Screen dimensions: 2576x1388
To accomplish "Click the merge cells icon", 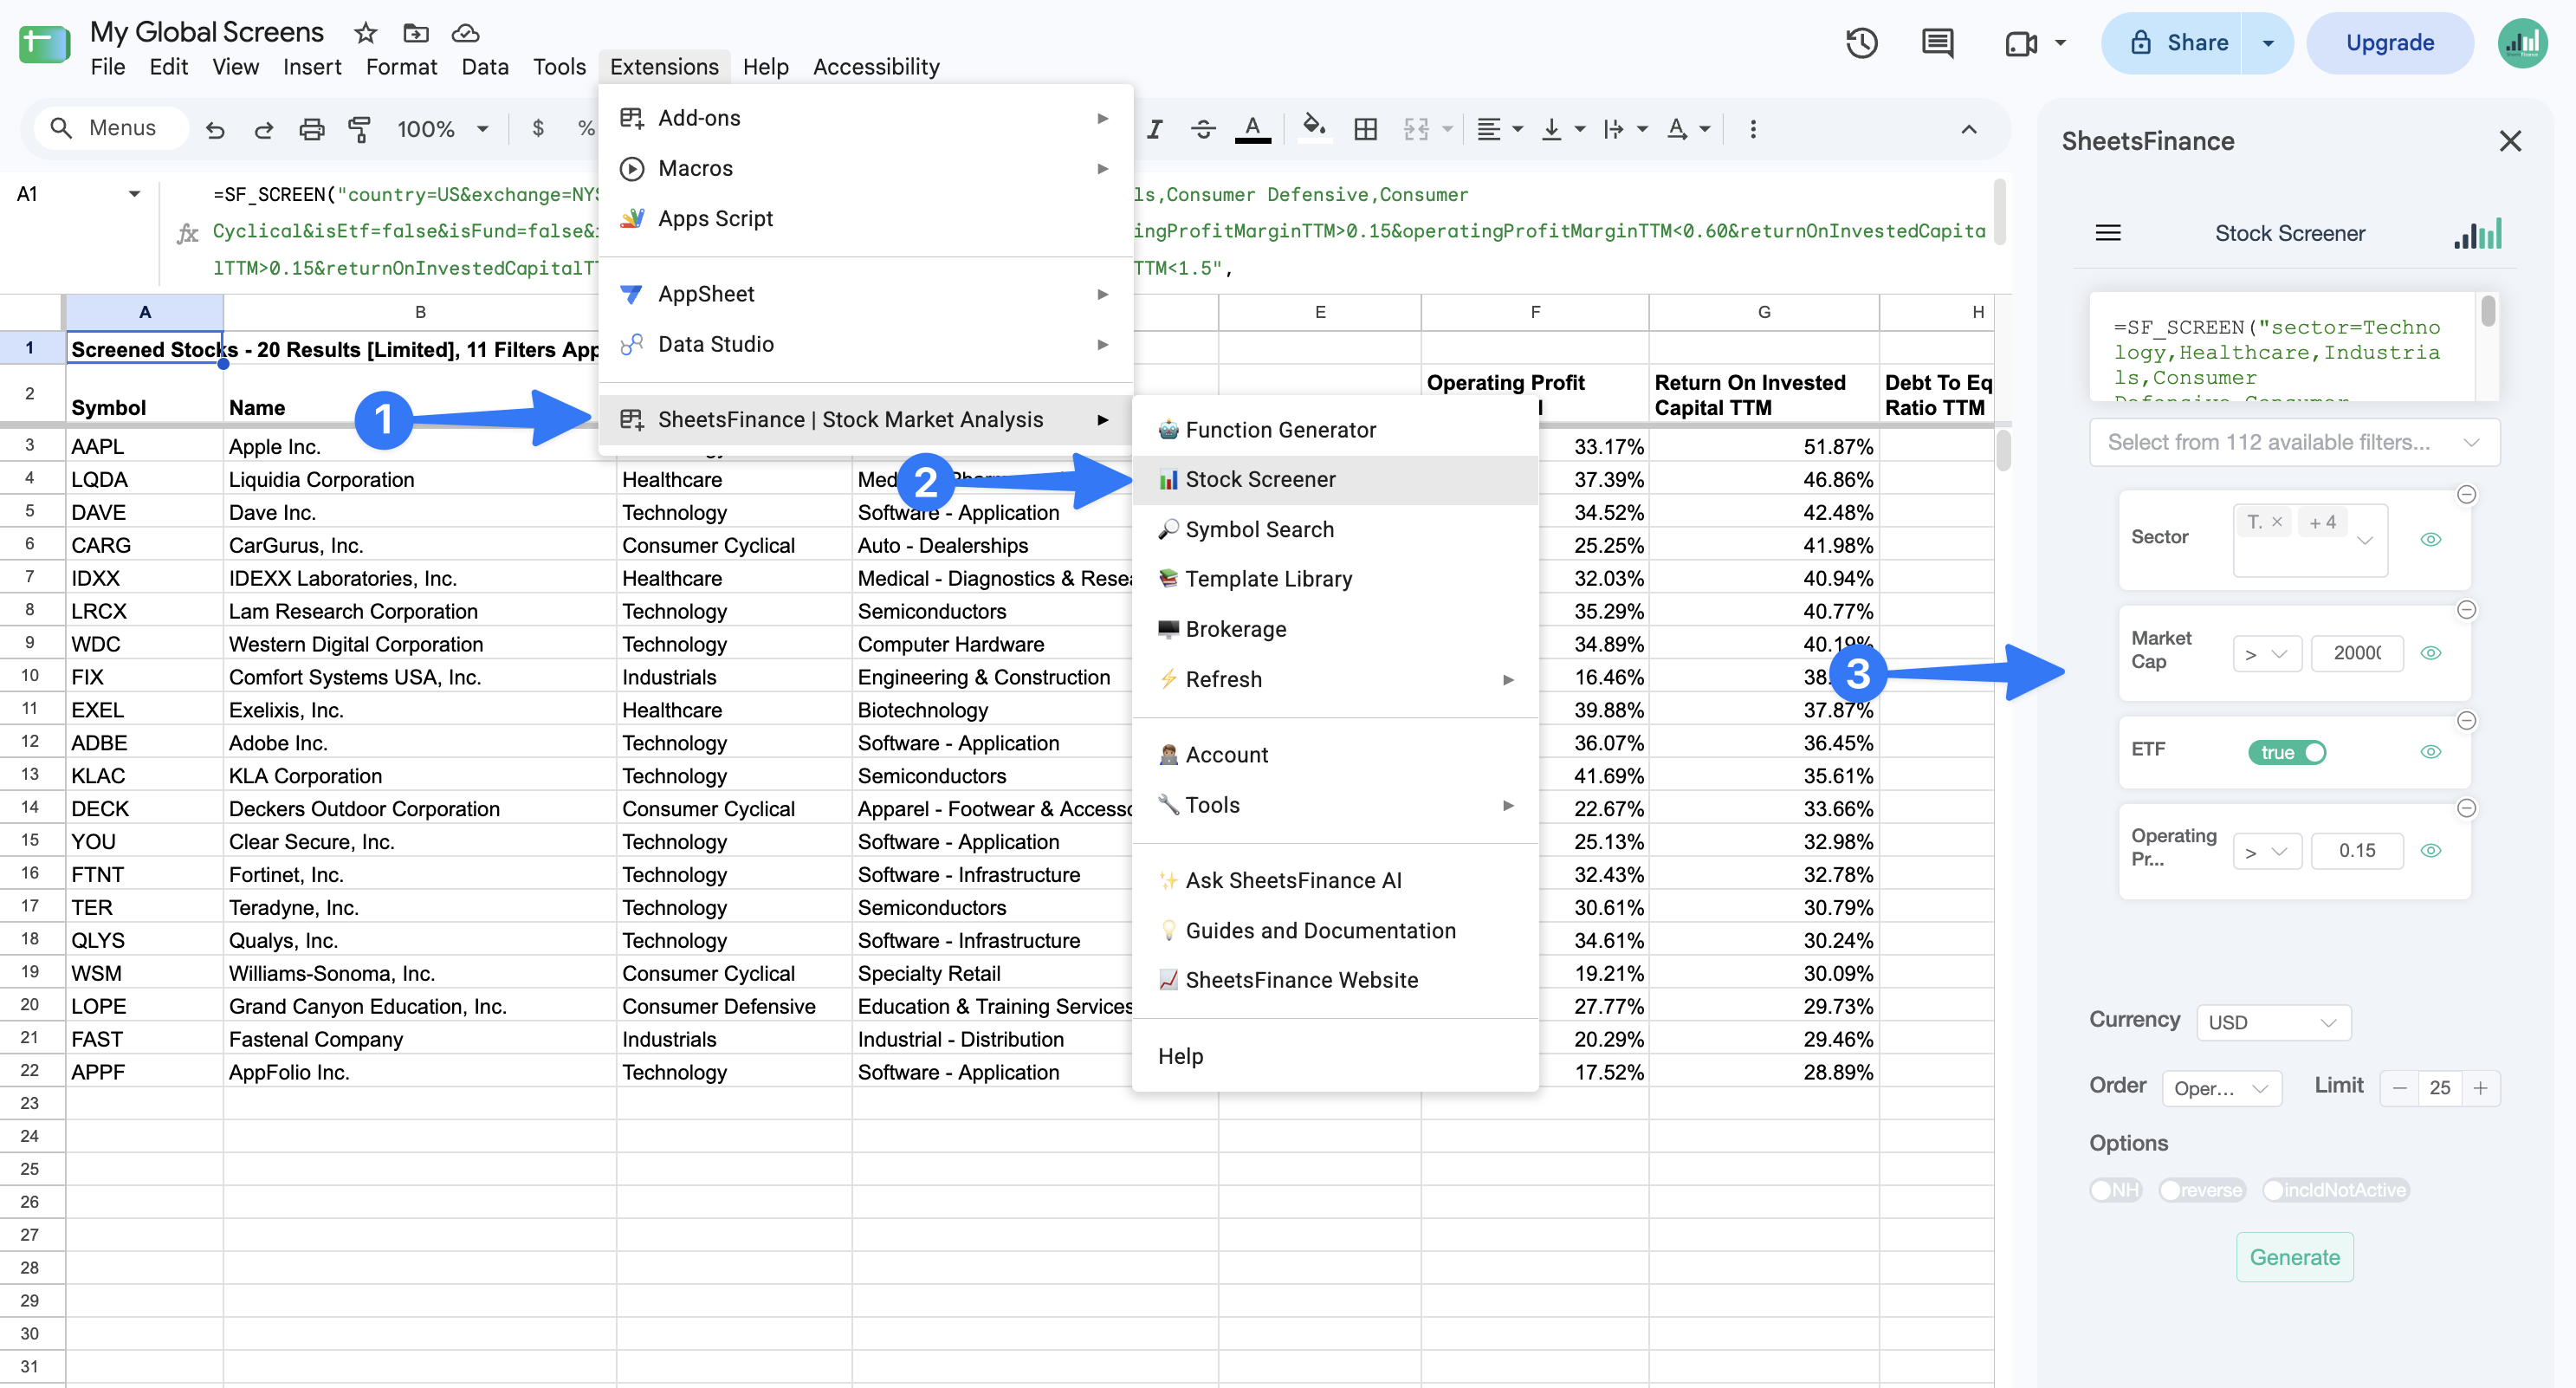I will [x=1416, y=128].
